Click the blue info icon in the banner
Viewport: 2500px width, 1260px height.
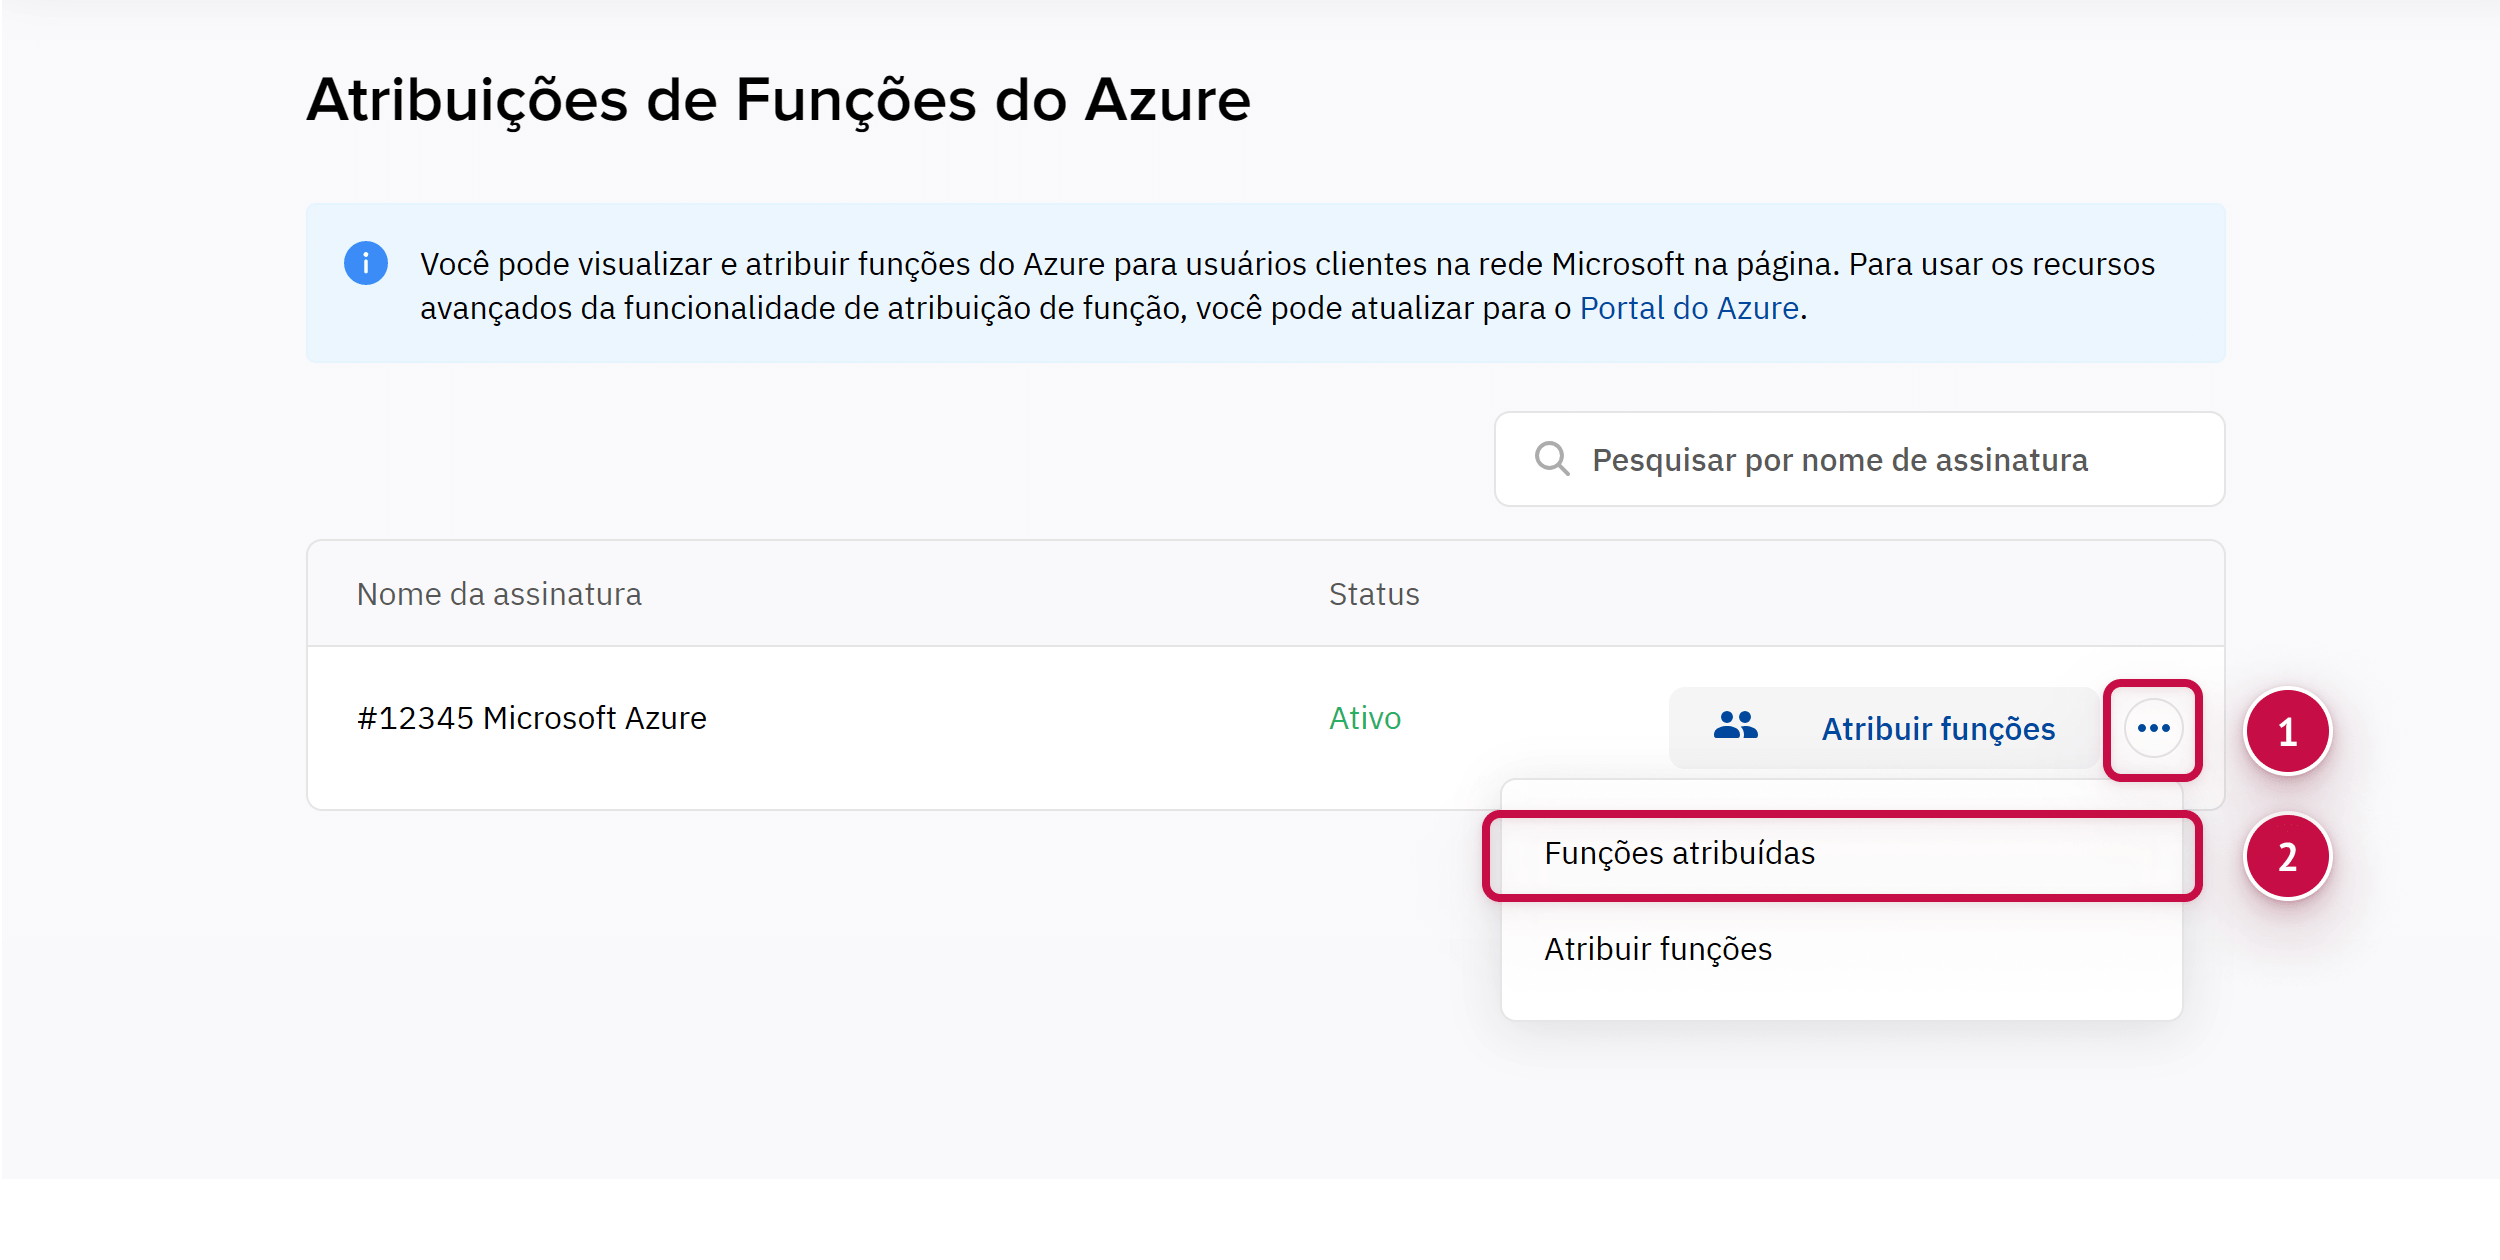coord(366,264)
